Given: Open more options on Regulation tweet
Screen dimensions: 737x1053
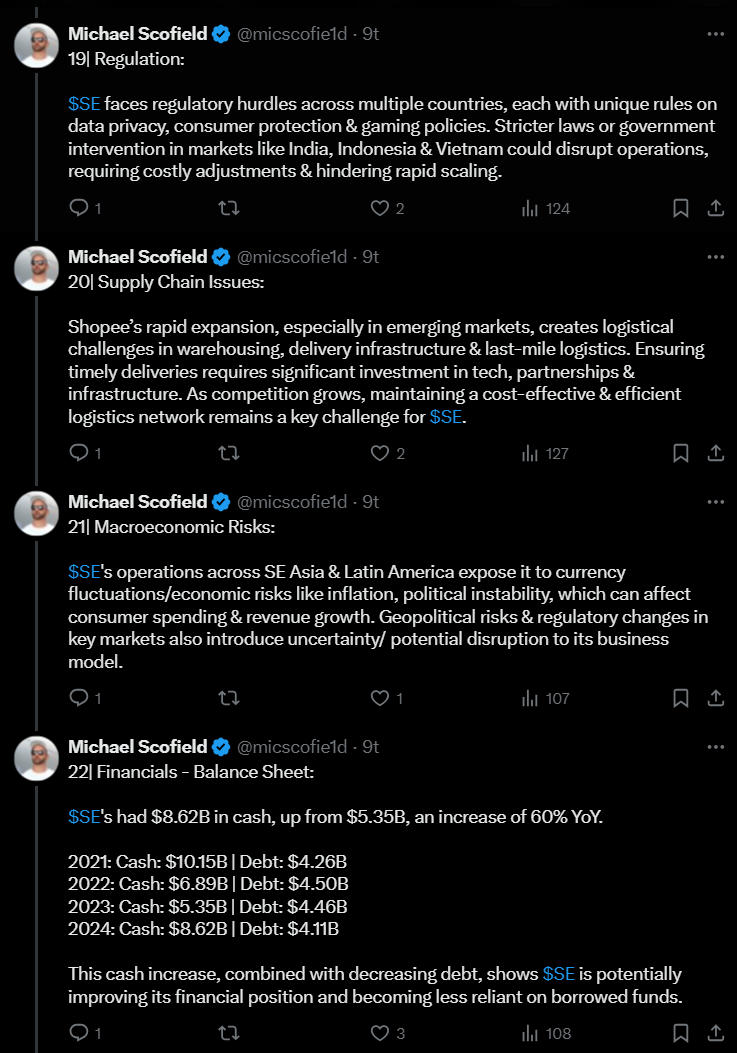Looking at the screenshot, I should 715,33.
